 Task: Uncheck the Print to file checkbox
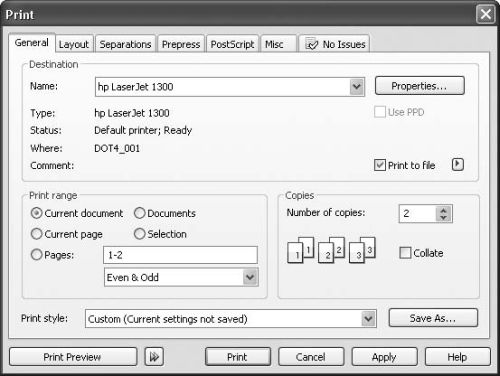pos(380,165)
